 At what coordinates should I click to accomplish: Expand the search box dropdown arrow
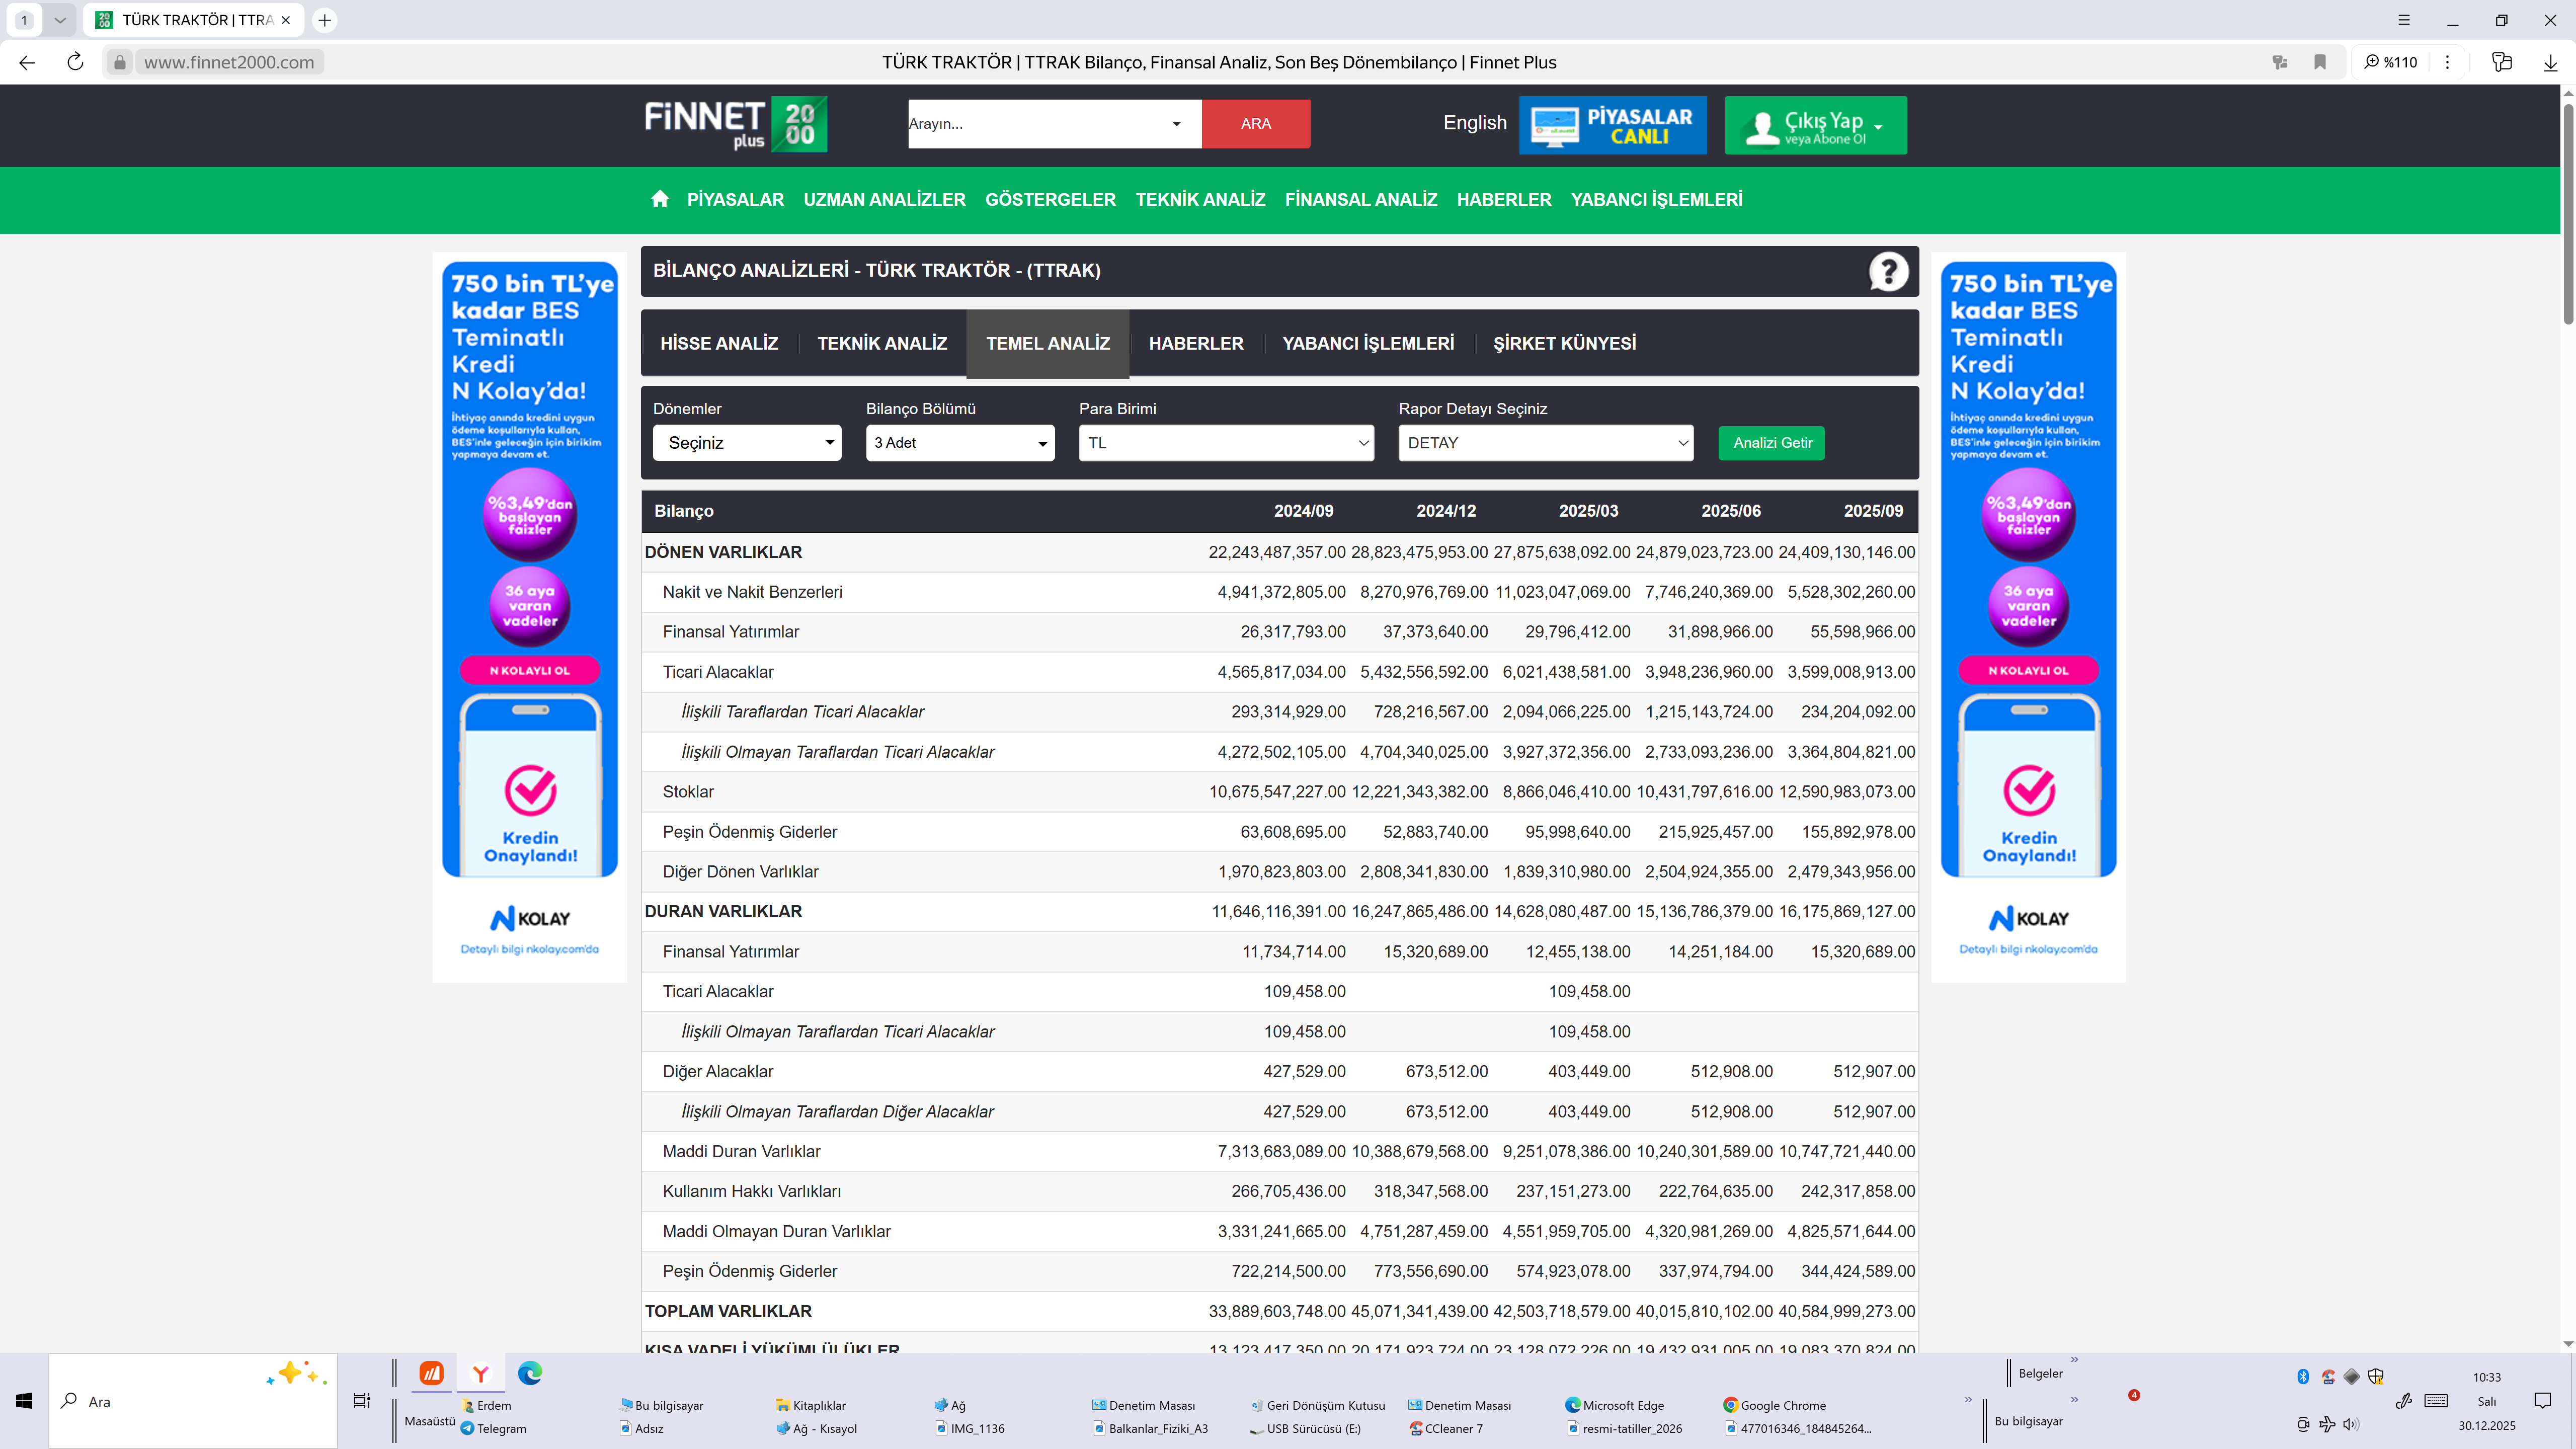point(1176,124)
